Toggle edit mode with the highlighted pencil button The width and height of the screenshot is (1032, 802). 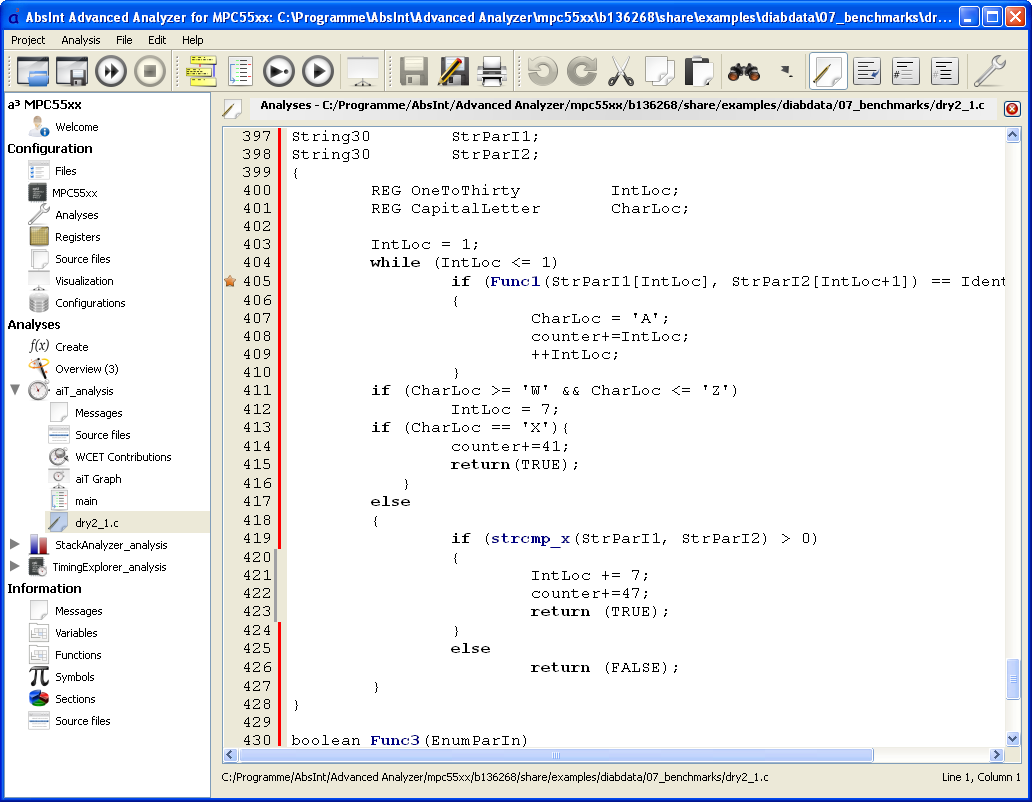point(828,71)
